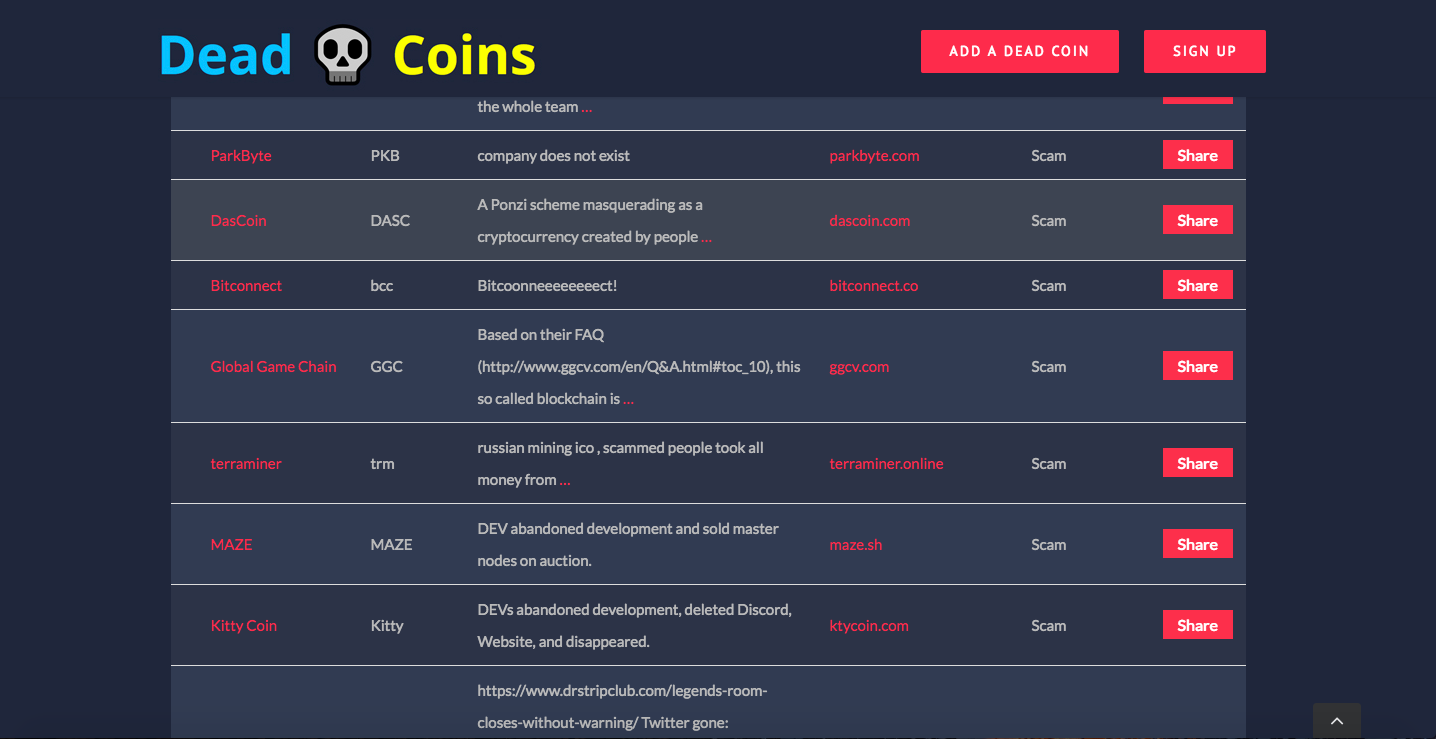Click the skull icon in the logo

point(342,54)
